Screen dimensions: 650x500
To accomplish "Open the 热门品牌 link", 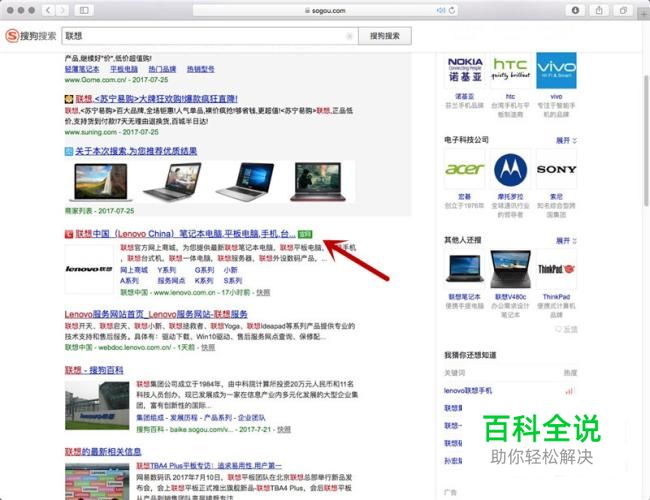I will [162, 69].
